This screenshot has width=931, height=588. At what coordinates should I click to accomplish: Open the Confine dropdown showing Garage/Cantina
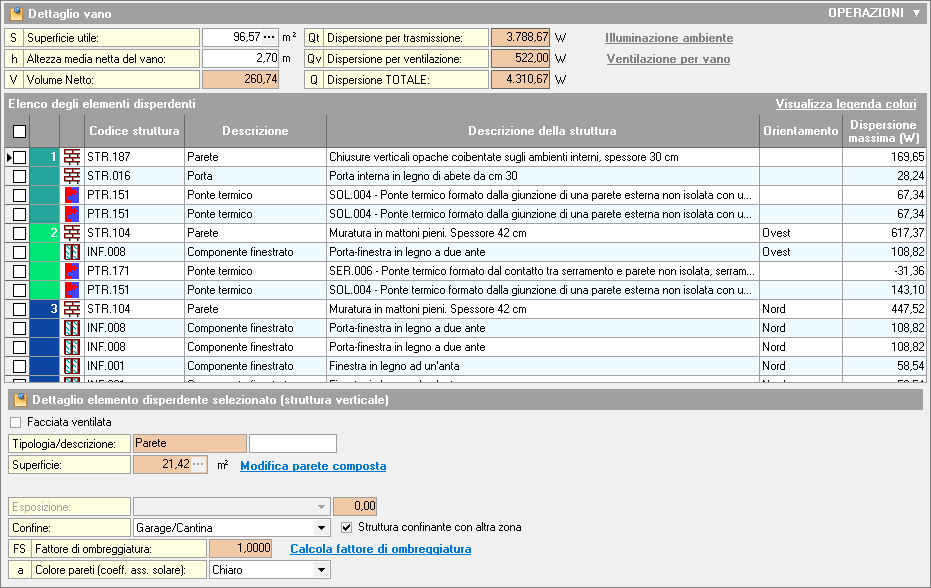pos(321,527)
